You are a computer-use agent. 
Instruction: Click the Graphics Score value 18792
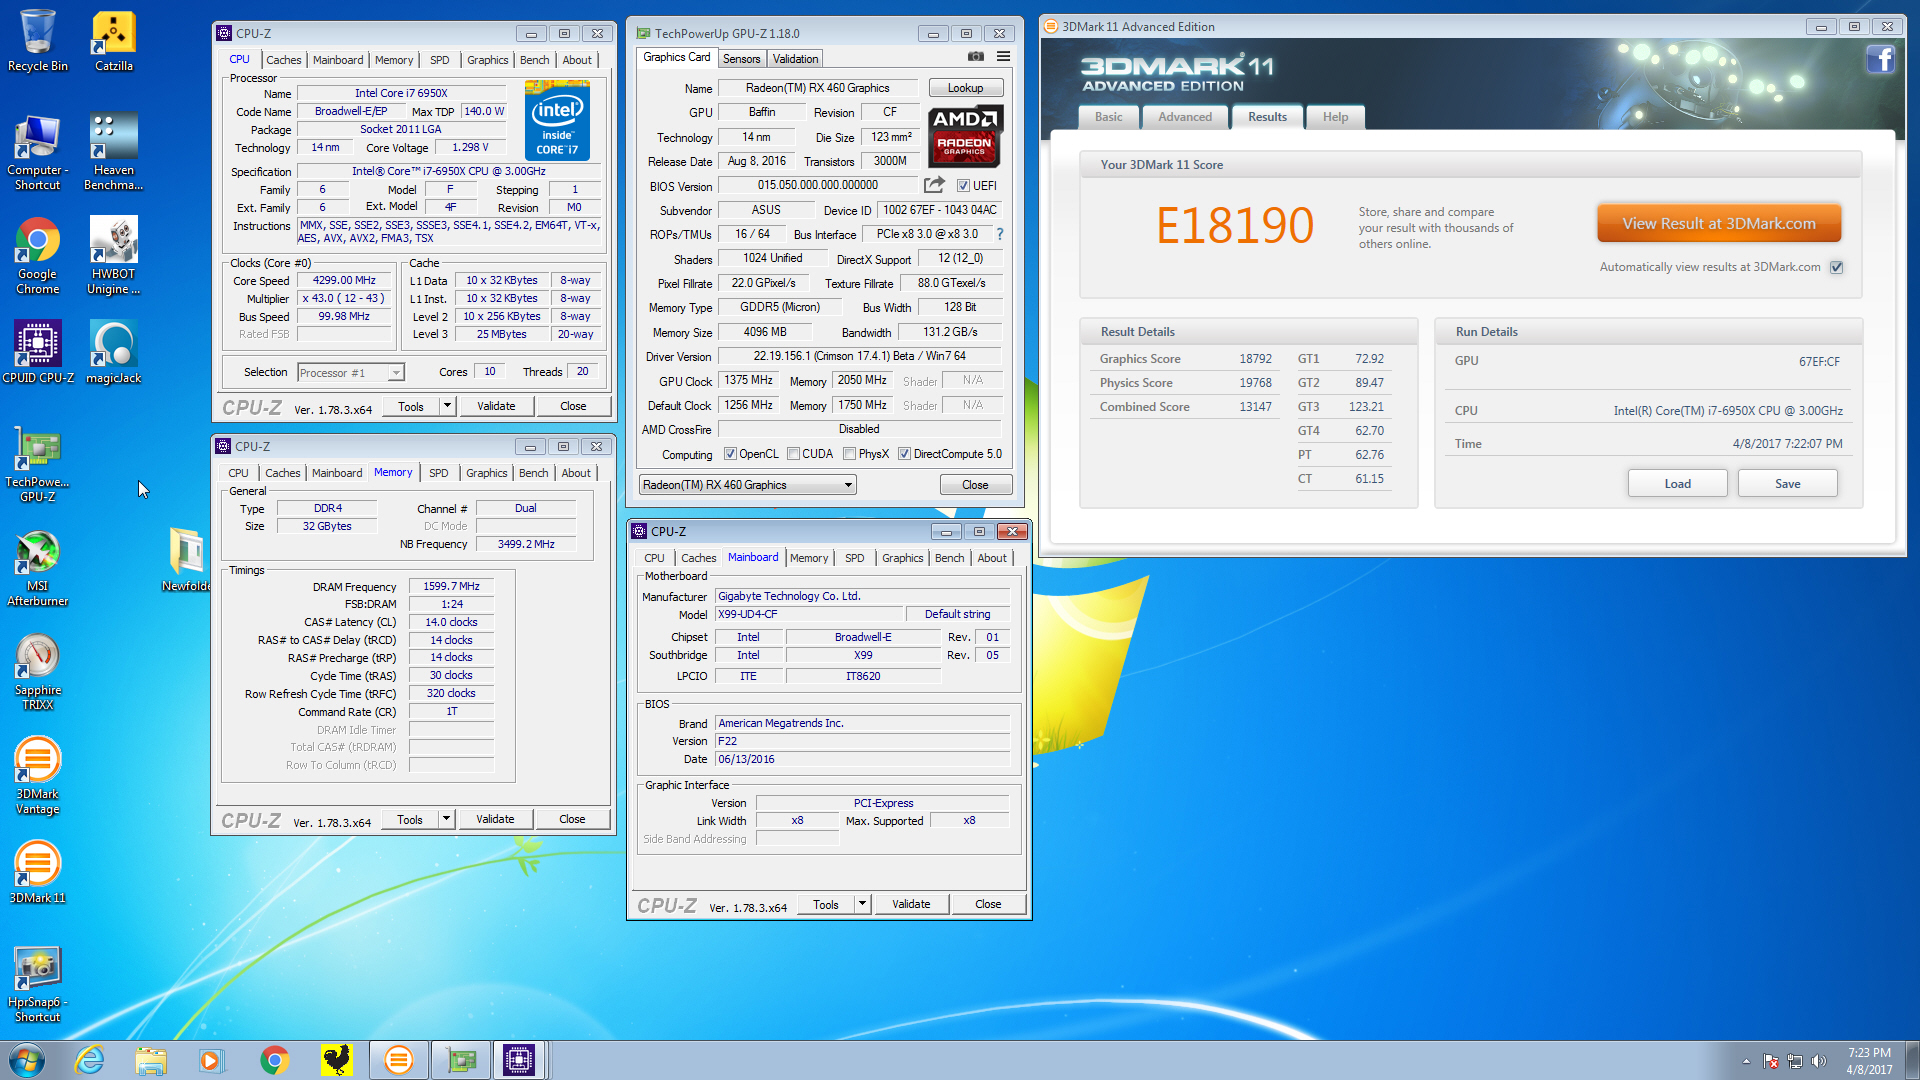coord(1255,359)
